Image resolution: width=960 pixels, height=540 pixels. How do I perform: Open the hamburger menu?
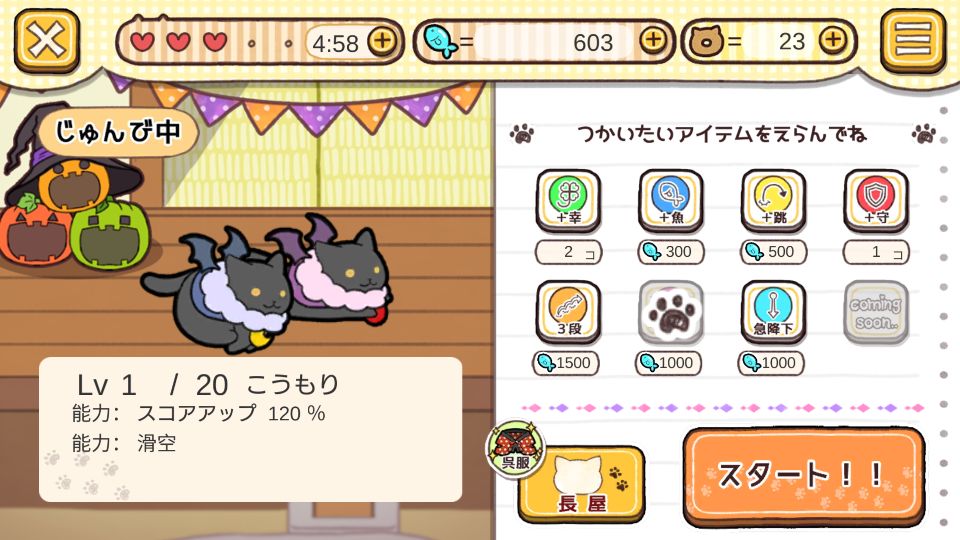[x=913, y=40]
